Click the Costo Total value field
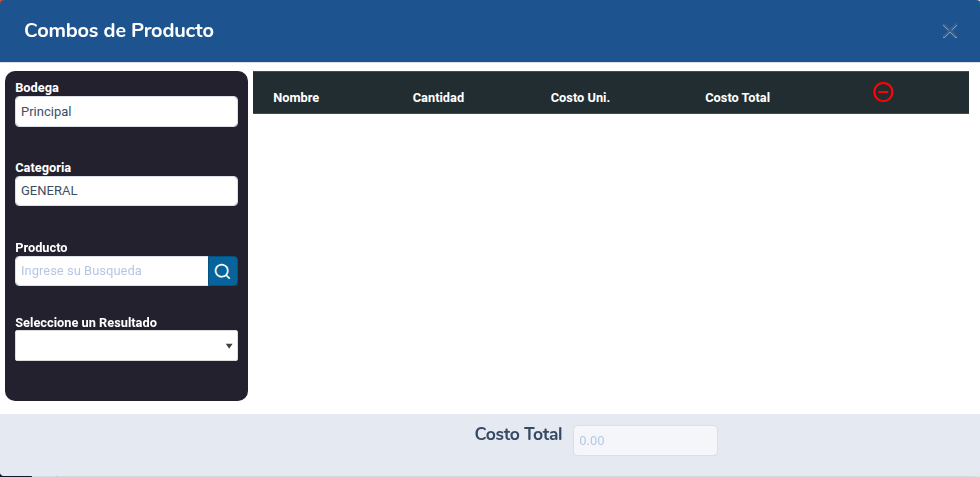The image size is (980, 477). 645,441
